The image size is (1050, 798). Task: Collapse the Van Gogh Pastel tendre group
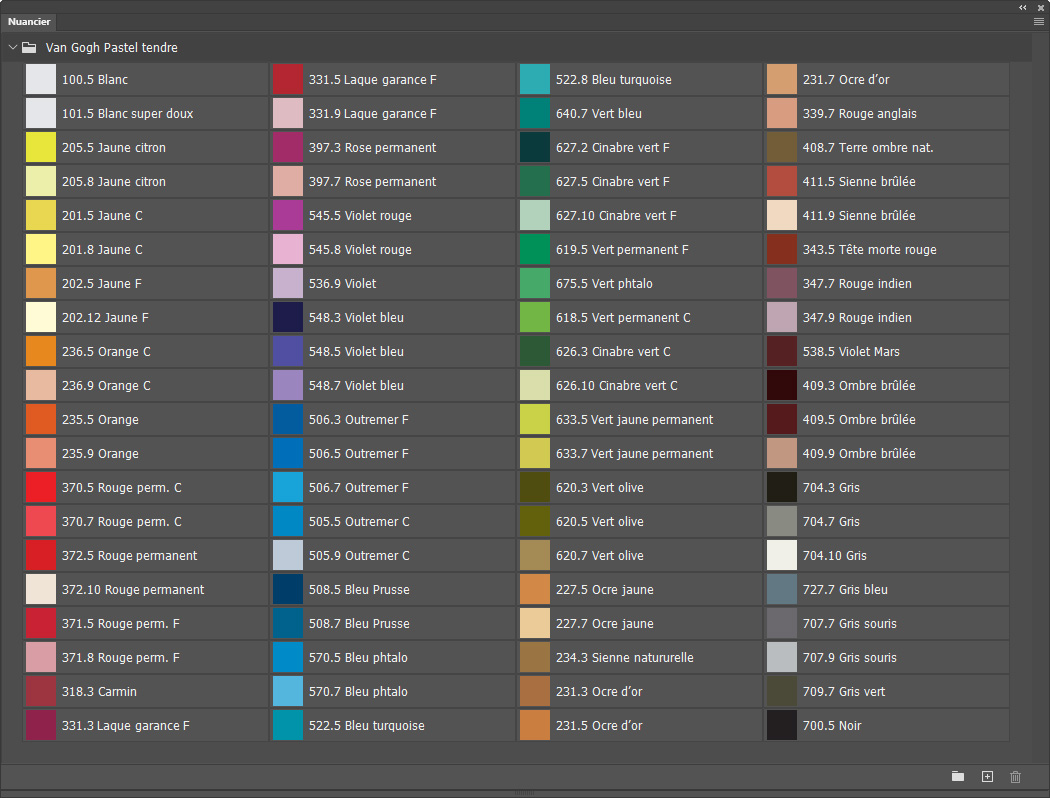click(12, 48)
